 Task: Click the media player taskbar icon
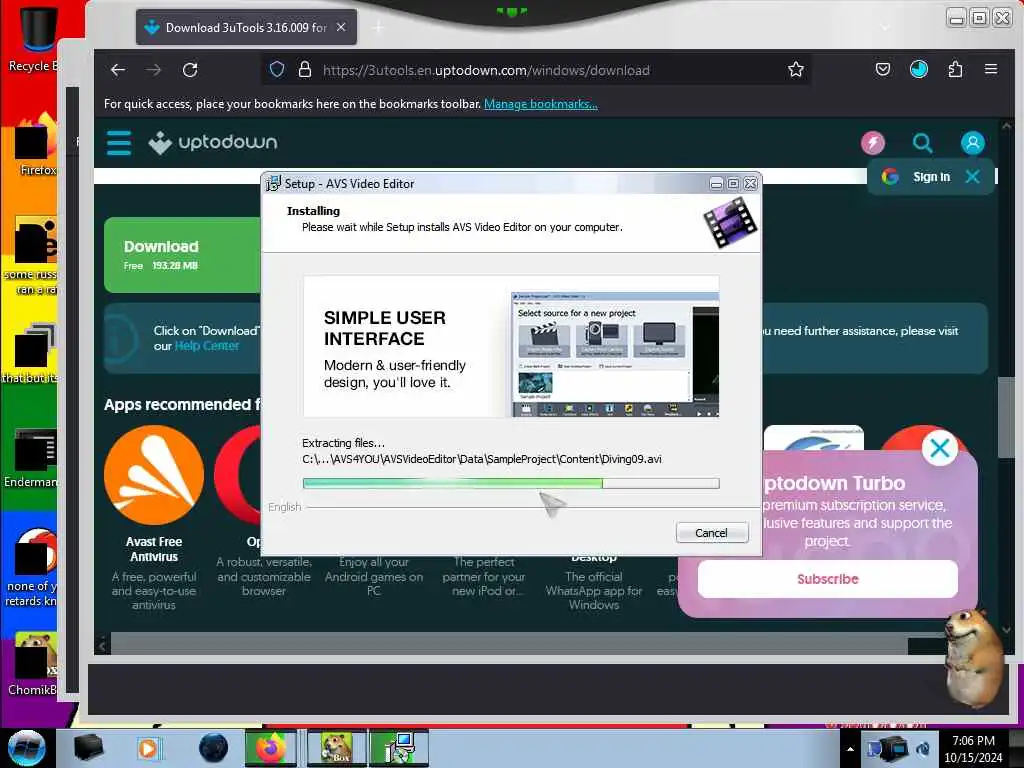tap(148, 748)
